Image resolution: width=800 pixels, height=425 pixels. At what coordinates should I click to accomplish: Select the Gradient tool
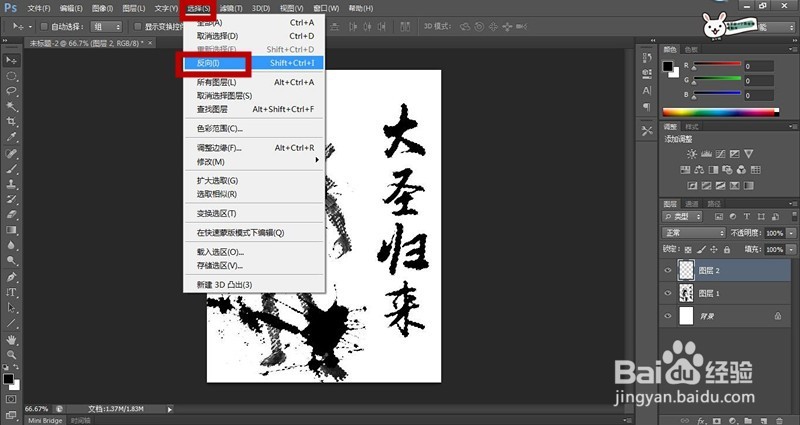(11, 230)
